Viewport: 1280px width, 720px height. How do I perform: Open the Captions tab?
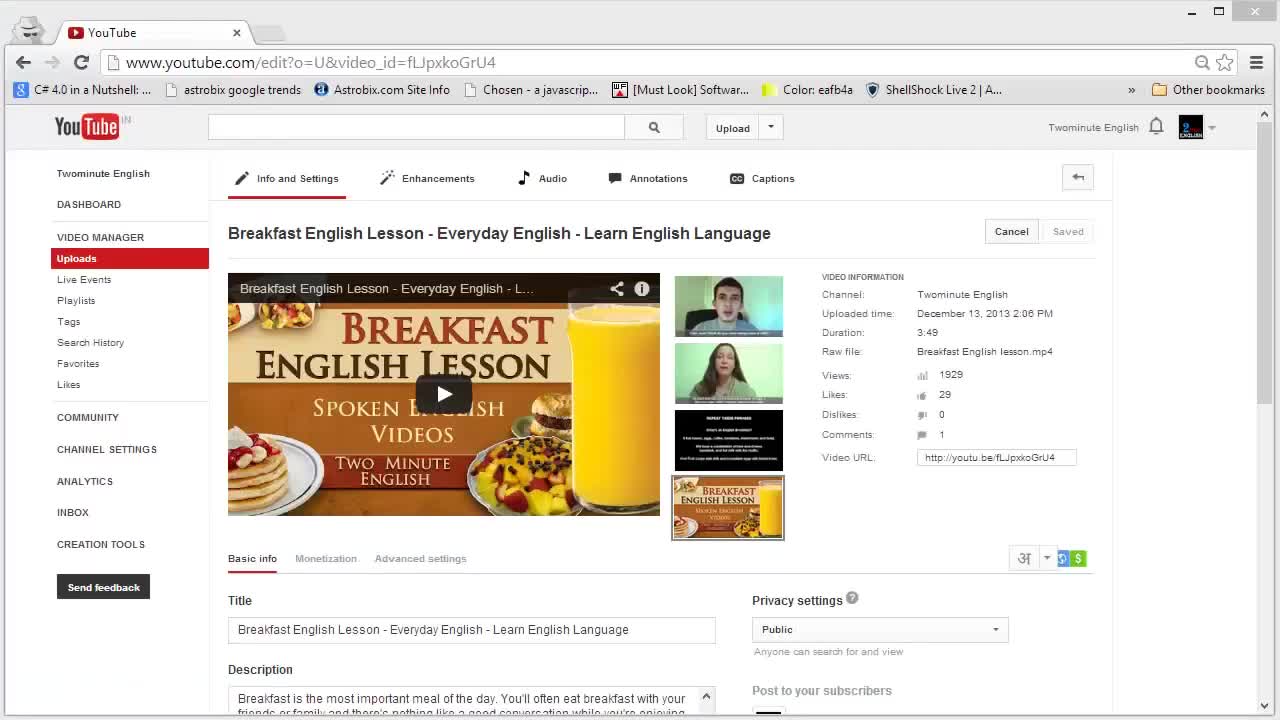click(762, 179)
